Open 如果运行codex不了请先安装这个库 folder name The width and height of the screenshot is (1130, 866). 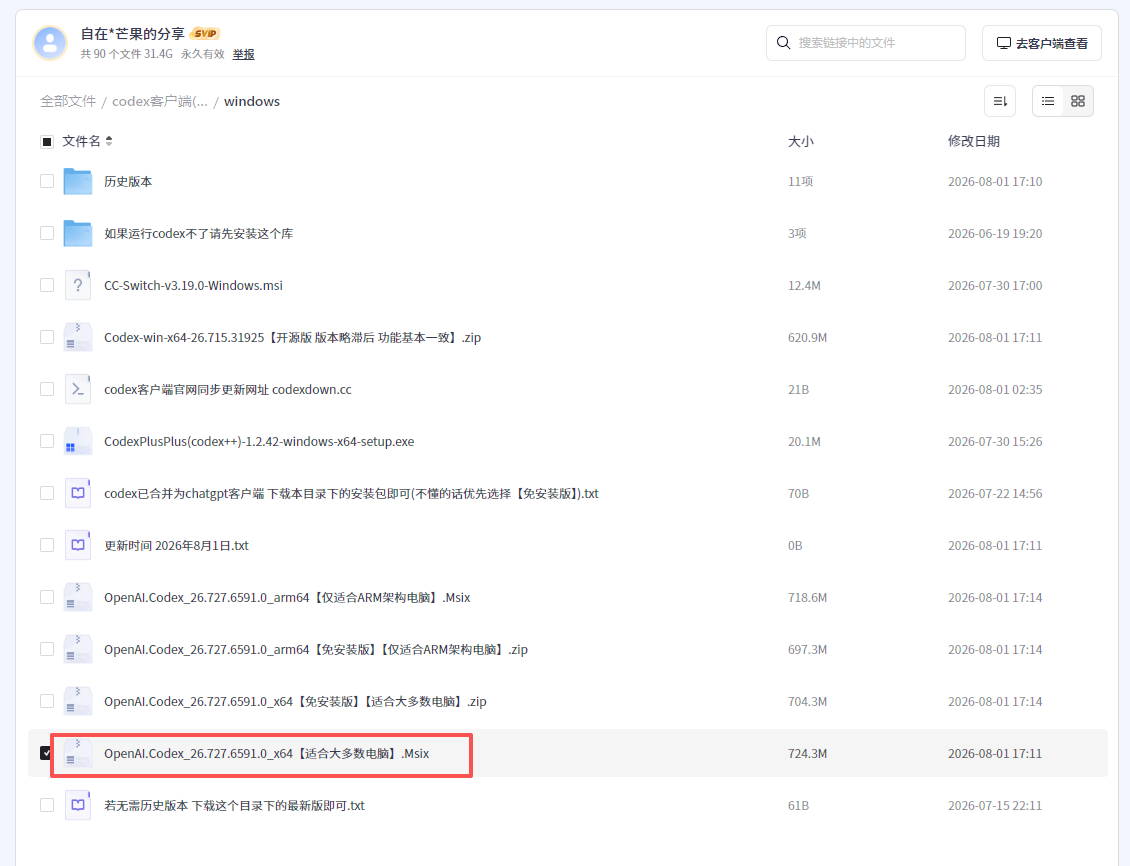point(198,233)
